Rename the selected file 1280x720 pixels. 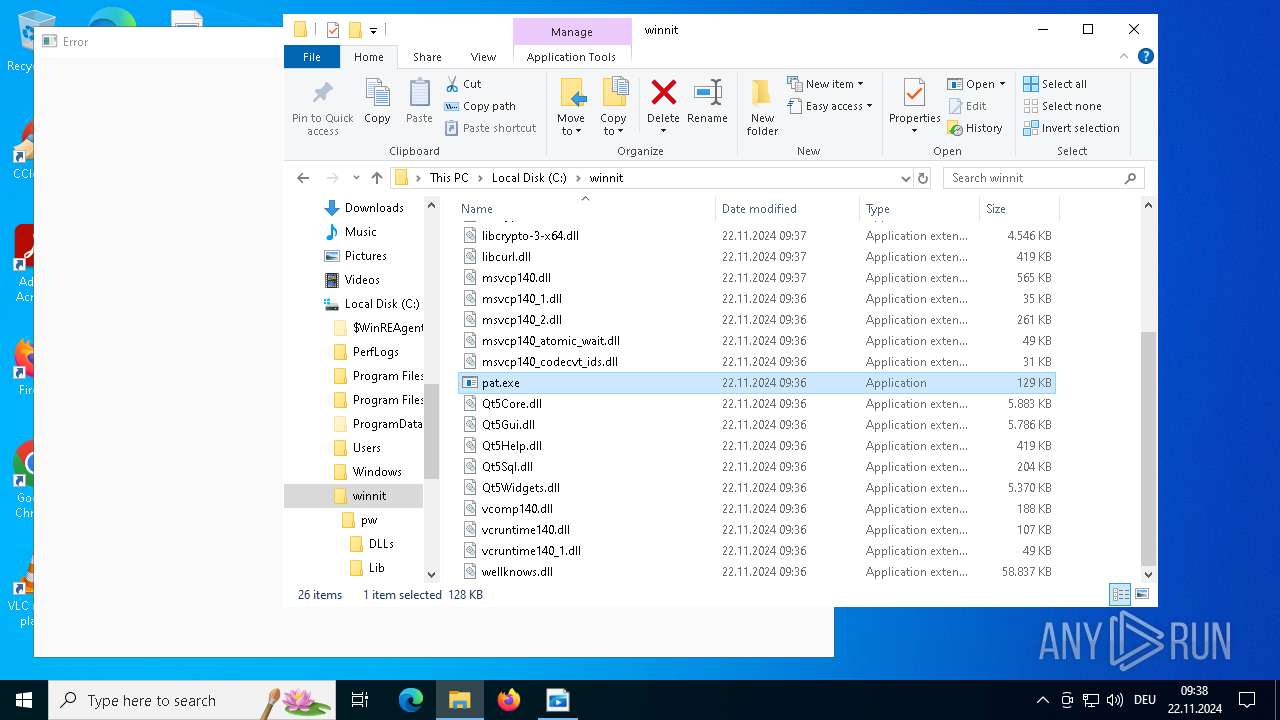(x=707, y=101)
